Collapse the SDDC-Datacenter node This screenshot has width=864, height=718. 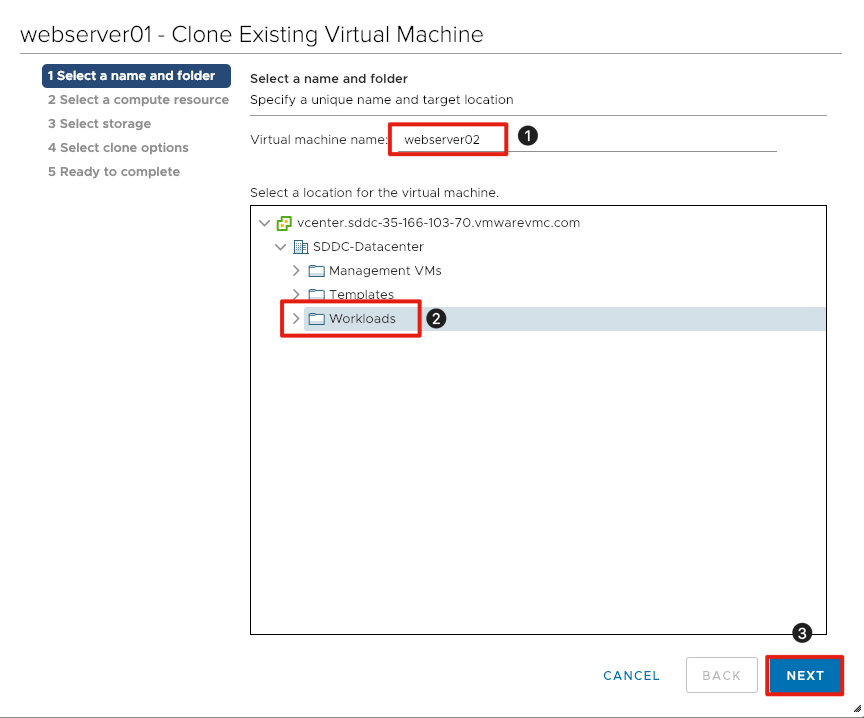[280, 246]
